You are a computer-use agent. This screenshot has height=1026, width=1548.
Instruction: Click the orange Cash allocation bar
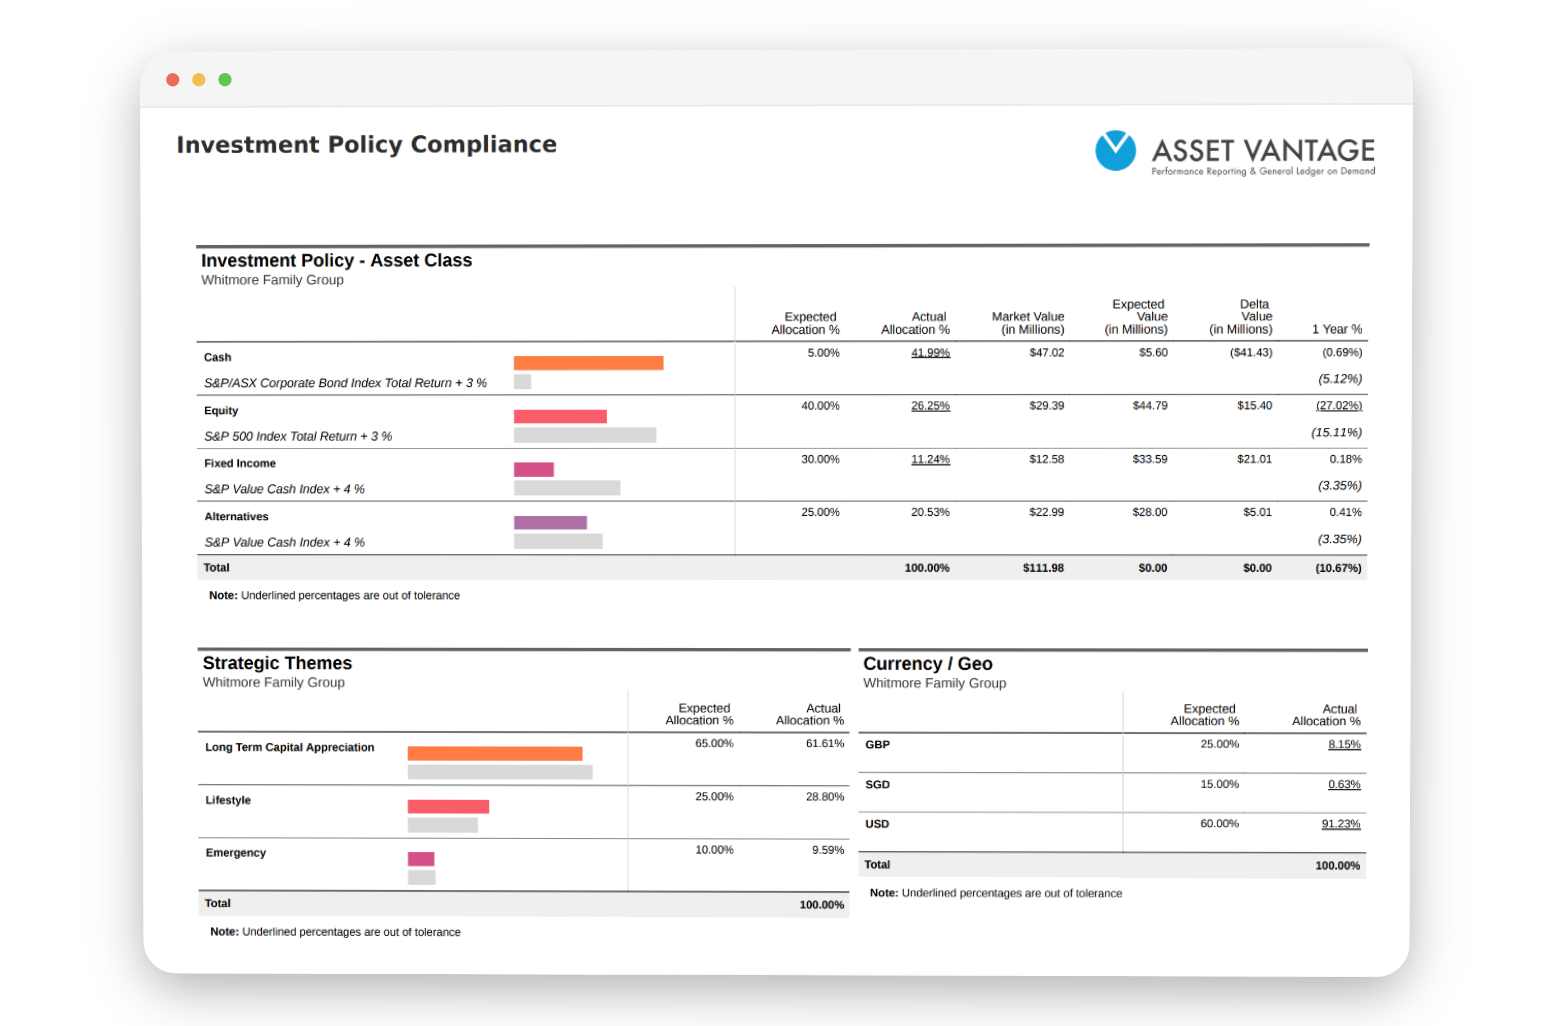click(x=588, y=363)
